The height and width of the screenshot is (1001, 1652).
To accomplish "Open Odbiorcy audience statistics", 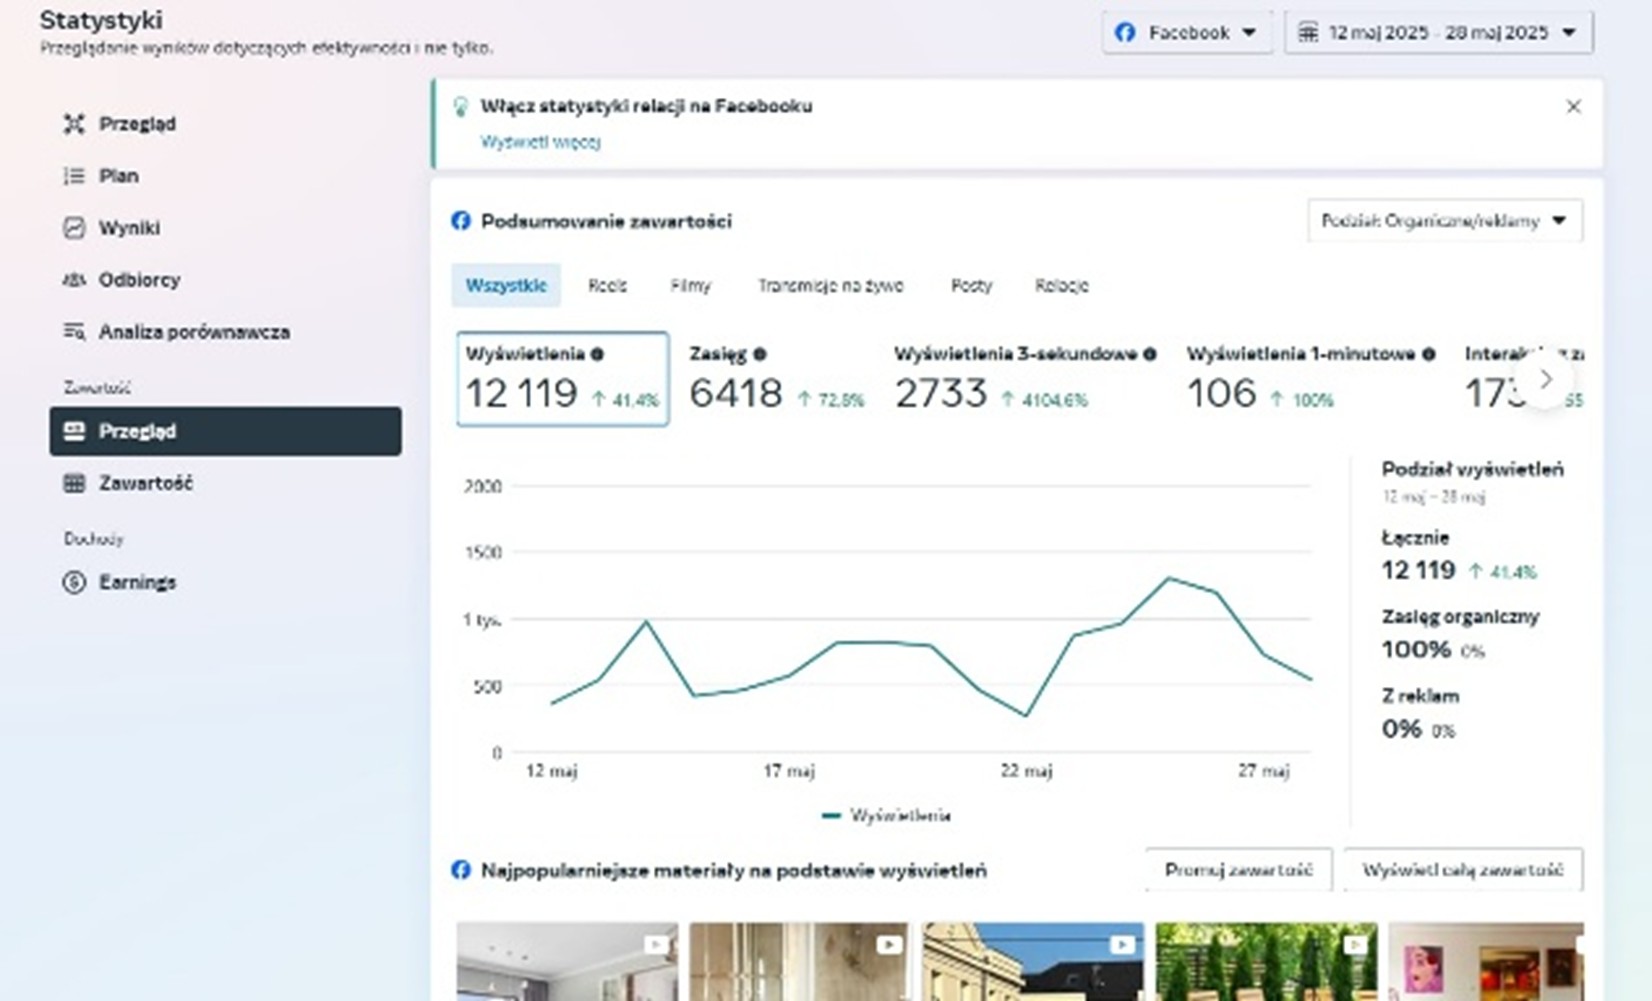I will pos(140,280).
